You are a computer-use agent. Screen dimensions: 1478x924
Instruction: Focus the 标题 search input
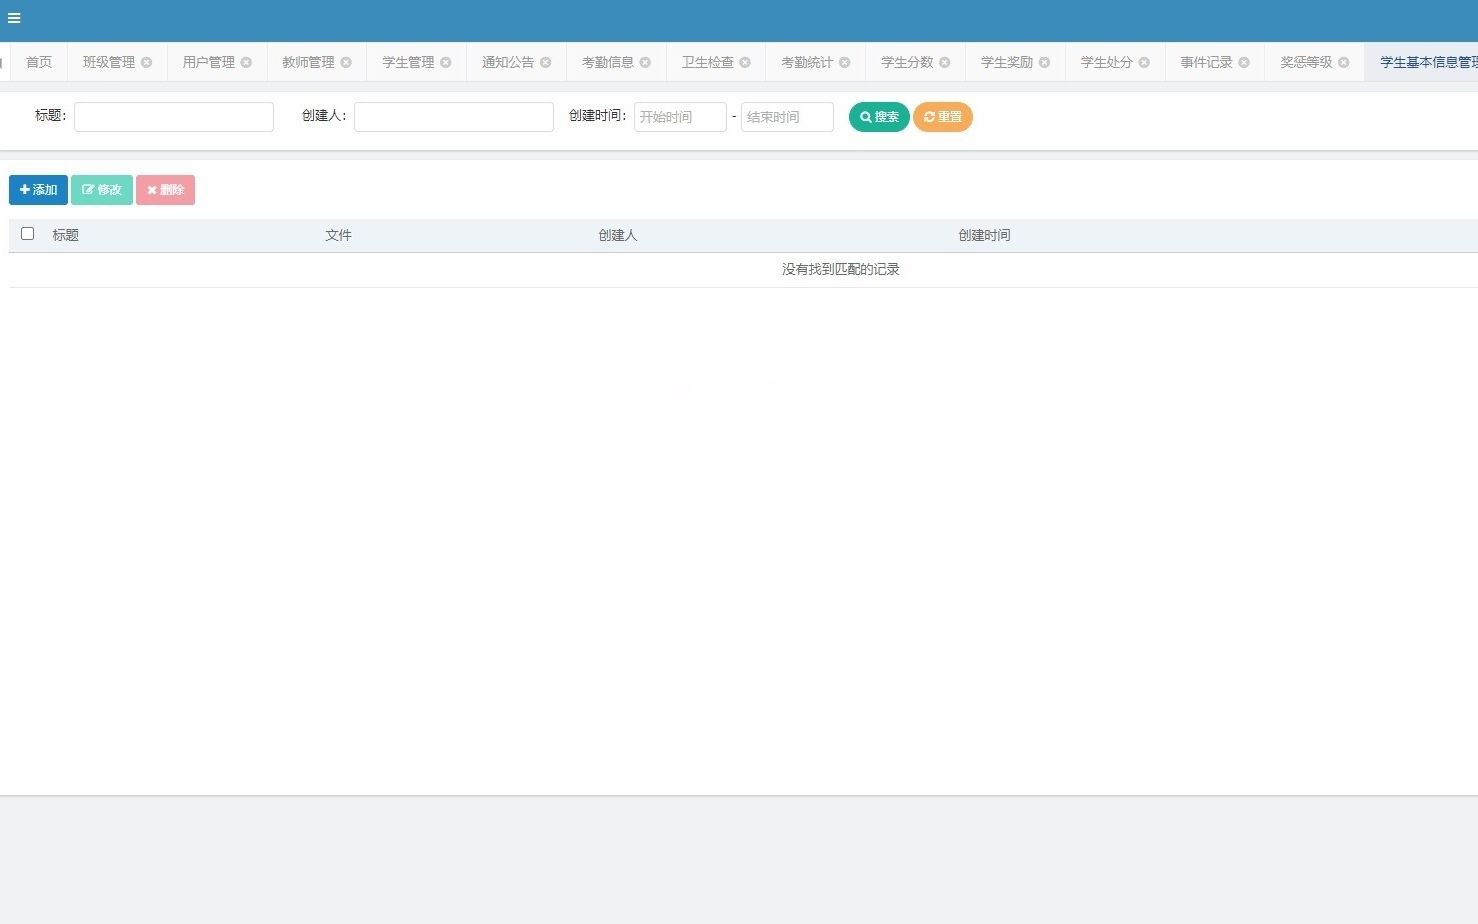[174, 117]
